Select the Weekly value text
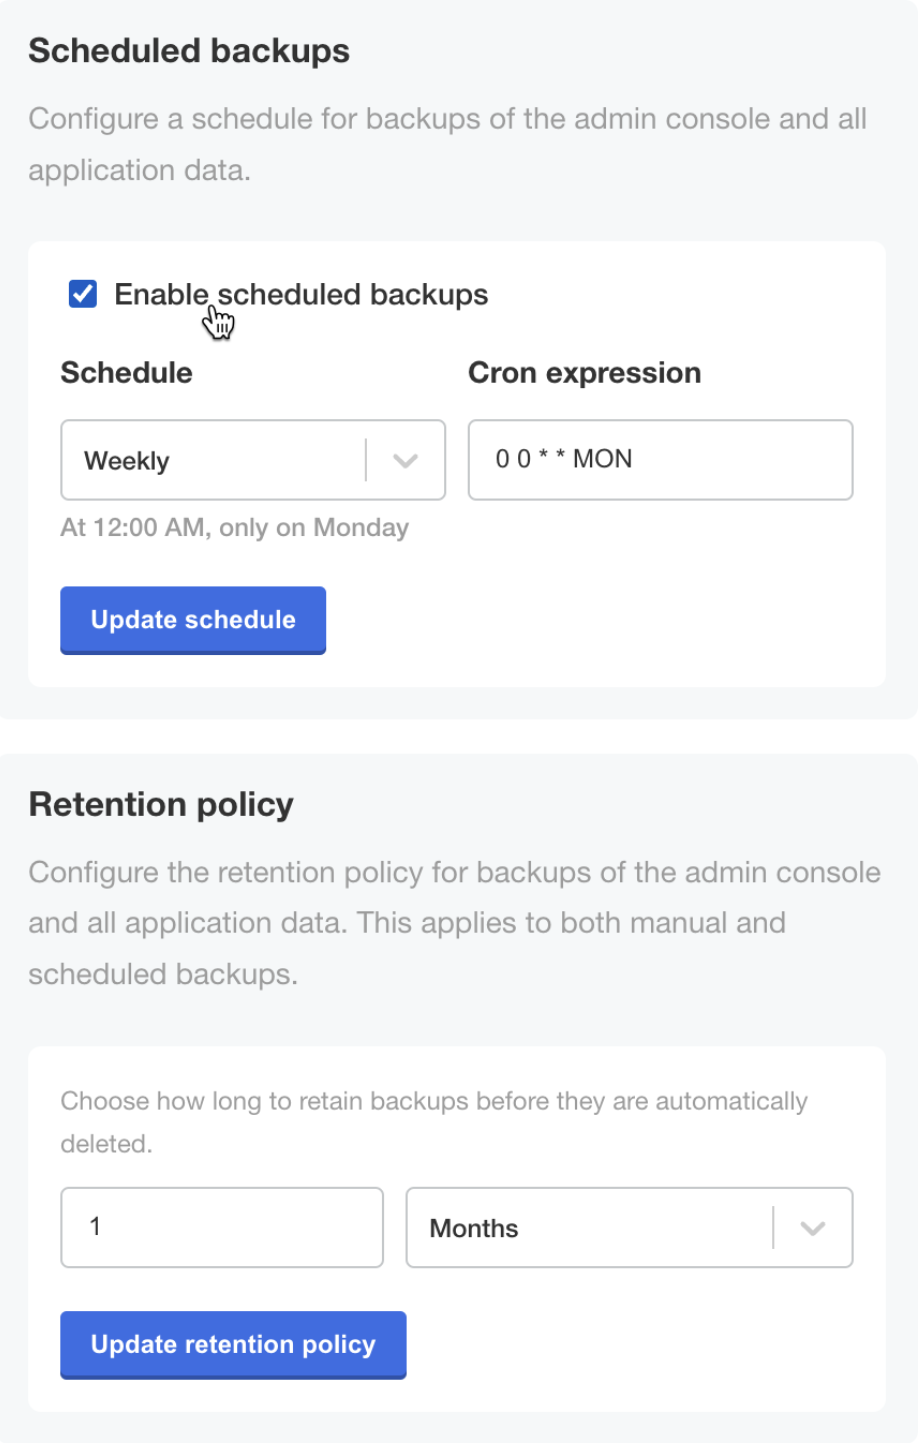Image resolution: width=920 pixels, height=1444 pixels. (126, 460)
